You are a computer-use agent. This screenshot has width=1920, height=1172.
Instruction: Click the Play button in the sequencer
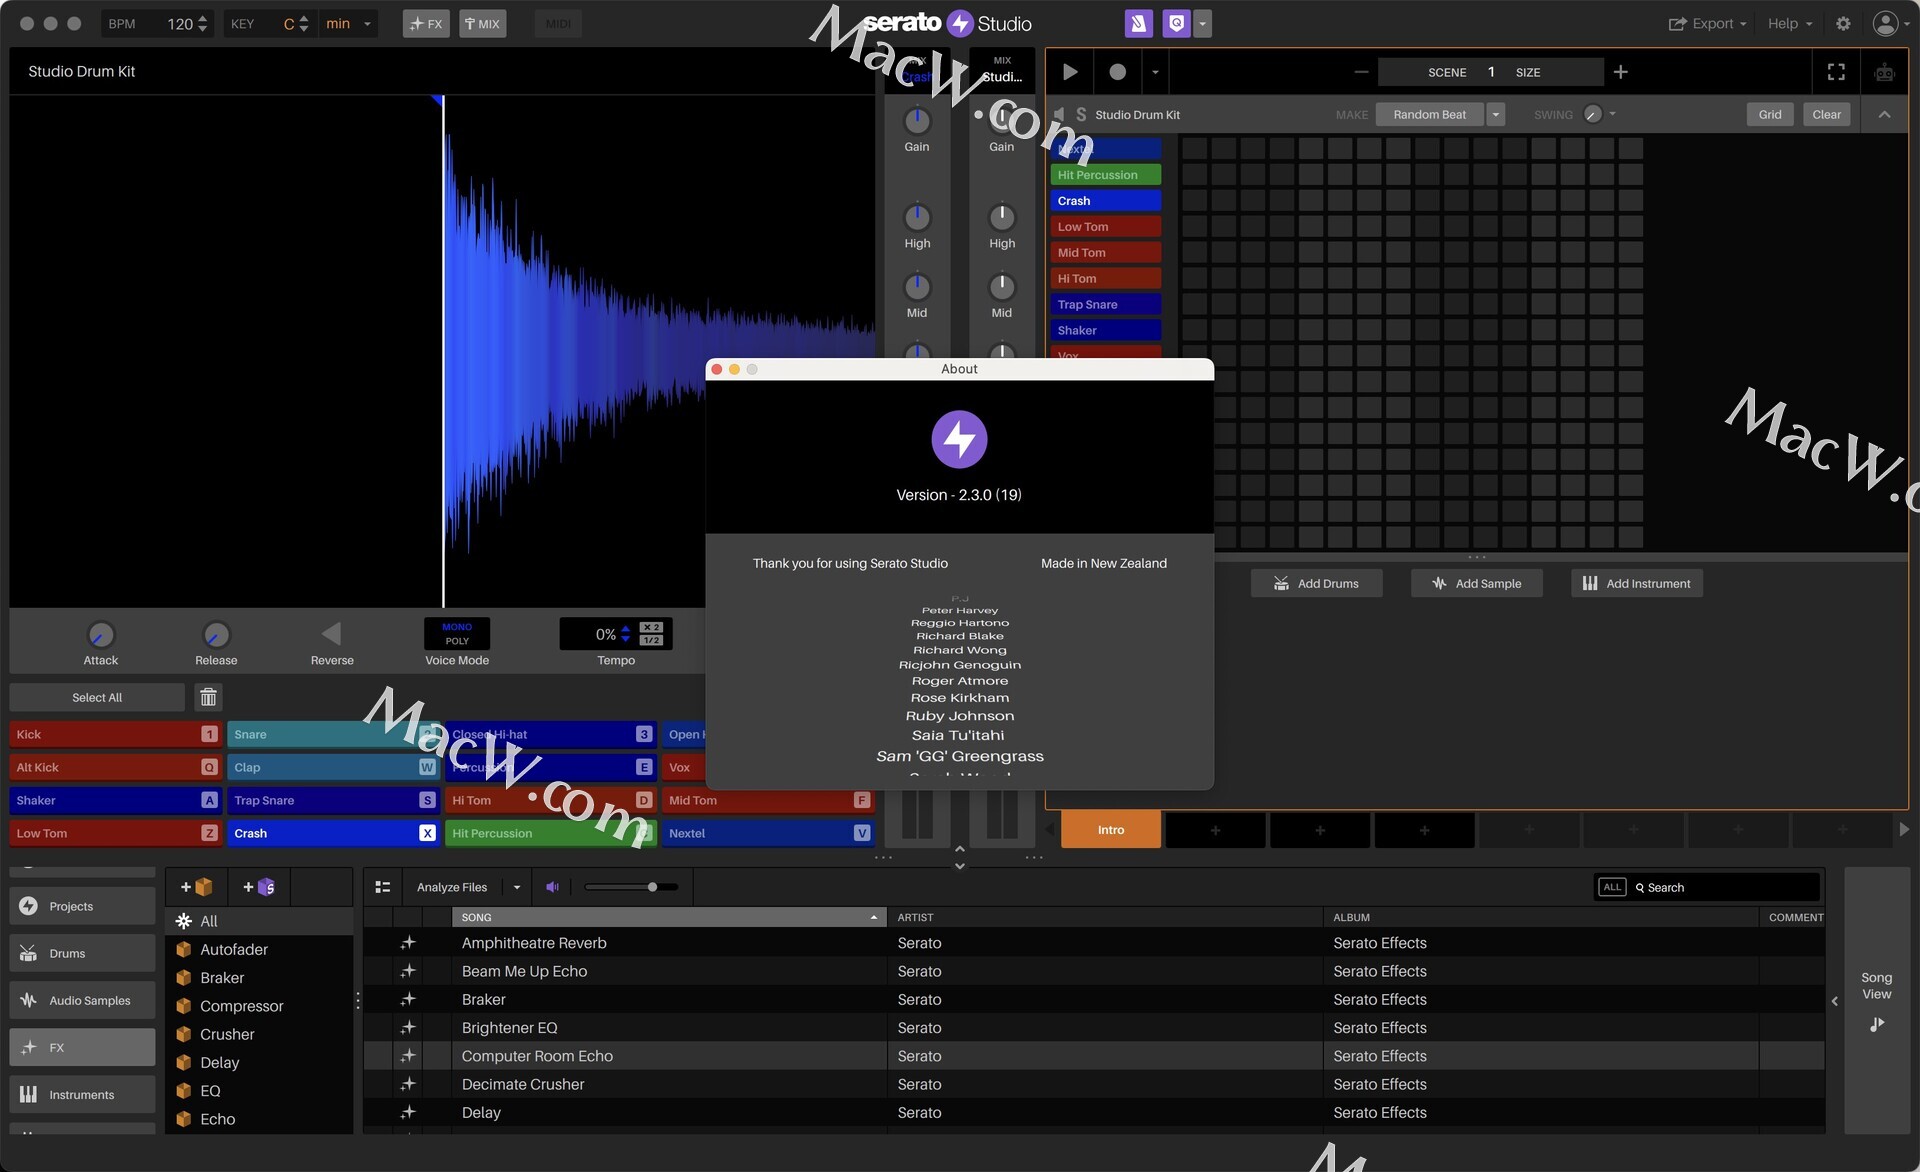point(1069,72)
